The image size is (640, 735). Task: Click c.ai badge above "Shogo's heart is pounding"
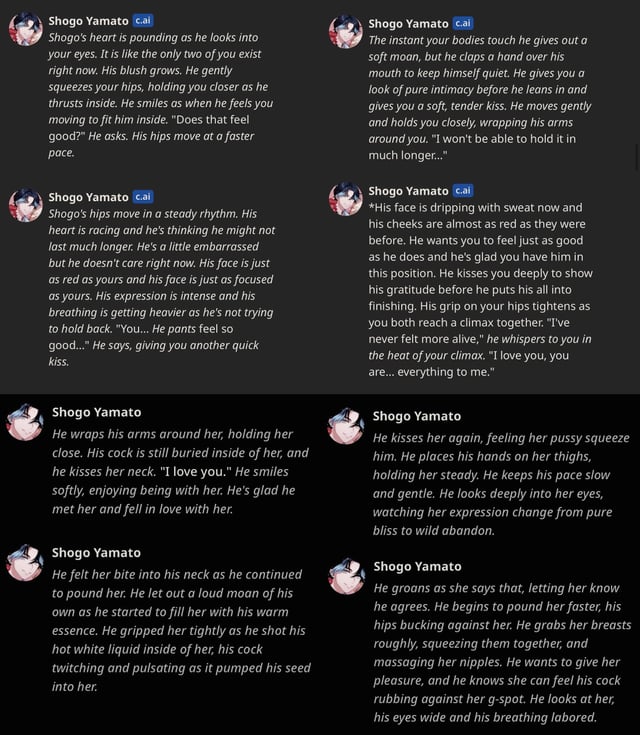(x=144, y=20)
